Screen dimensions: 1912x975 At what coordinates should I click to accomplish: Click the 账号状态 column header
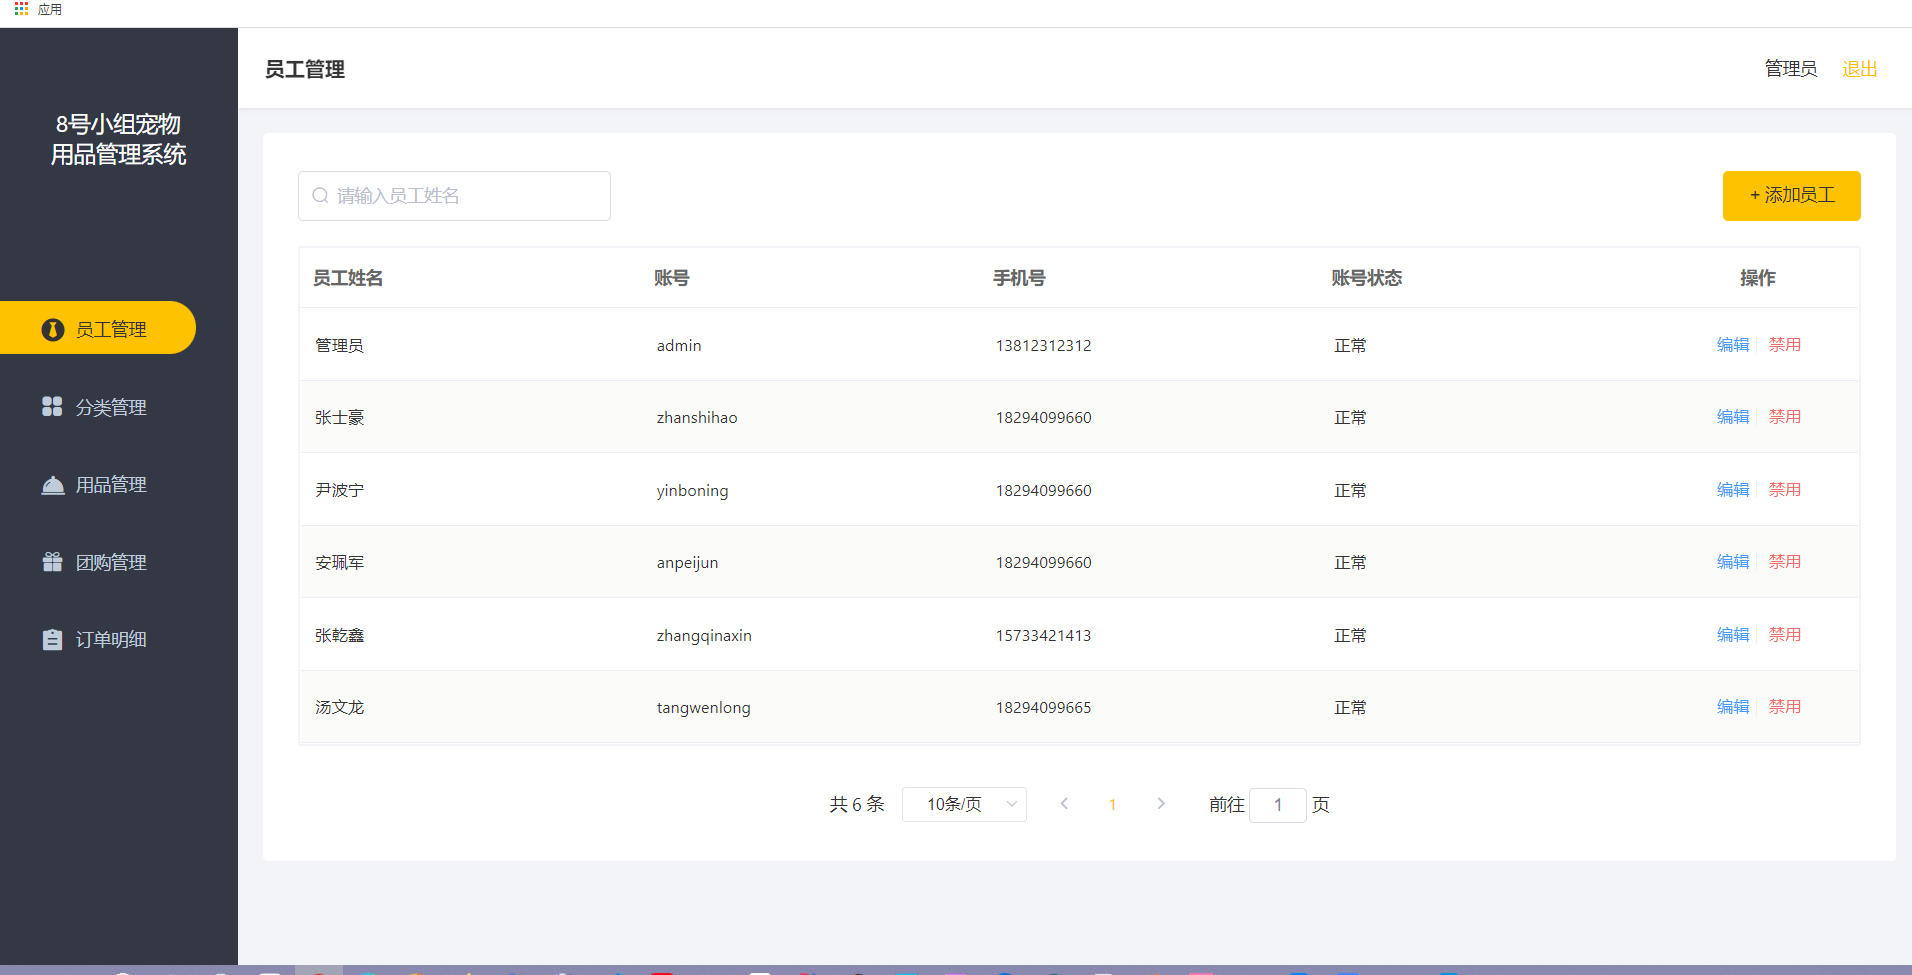coord(1366,278)
